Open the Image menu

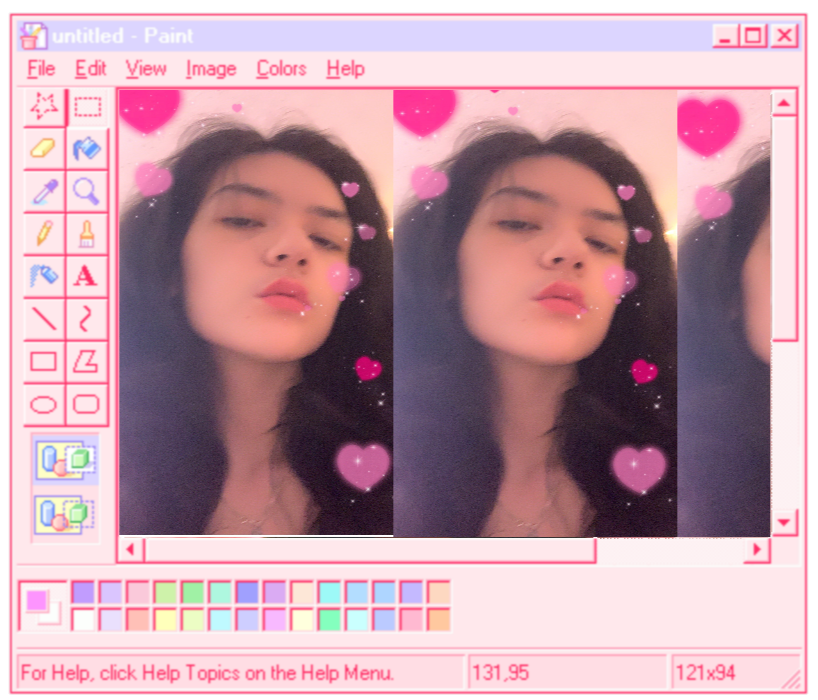click(x=211, y=69)
